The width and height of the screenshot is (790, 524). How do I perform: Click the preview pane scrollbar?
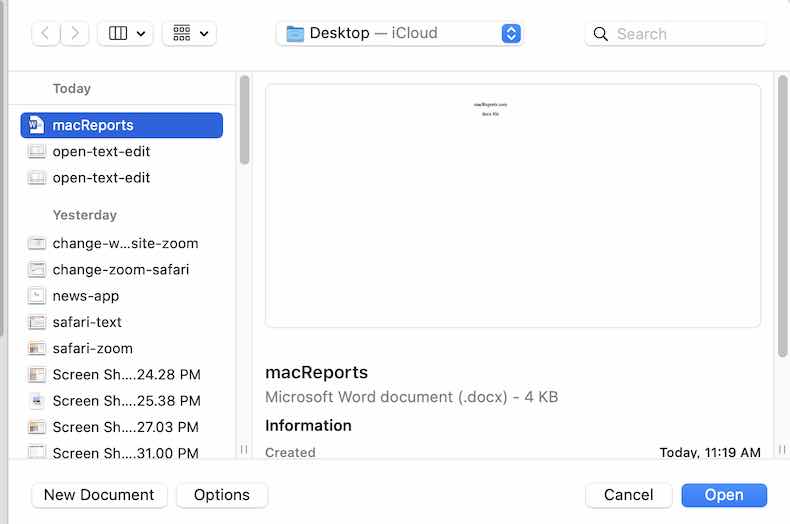782,216
